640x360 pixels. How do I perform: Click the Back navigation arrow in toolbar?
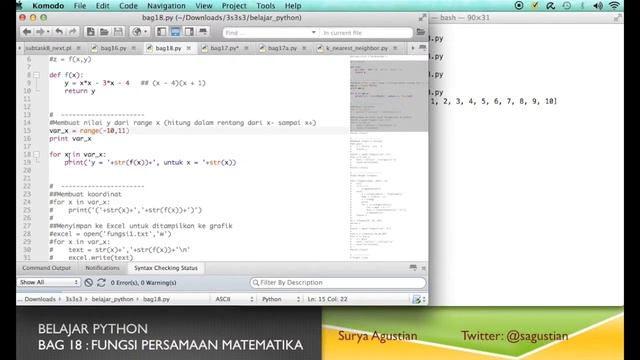pos(27,32)
